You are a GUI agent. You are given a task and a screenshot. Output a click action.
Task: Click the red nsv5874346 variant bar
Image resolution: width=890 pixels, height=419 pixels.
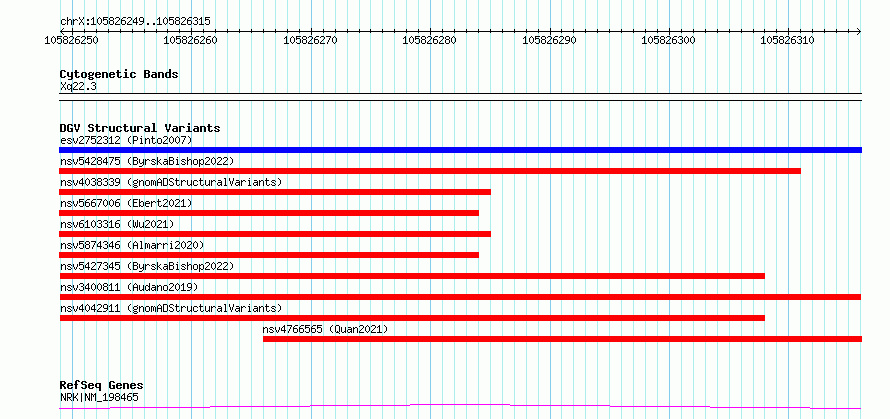click(269, 255)
